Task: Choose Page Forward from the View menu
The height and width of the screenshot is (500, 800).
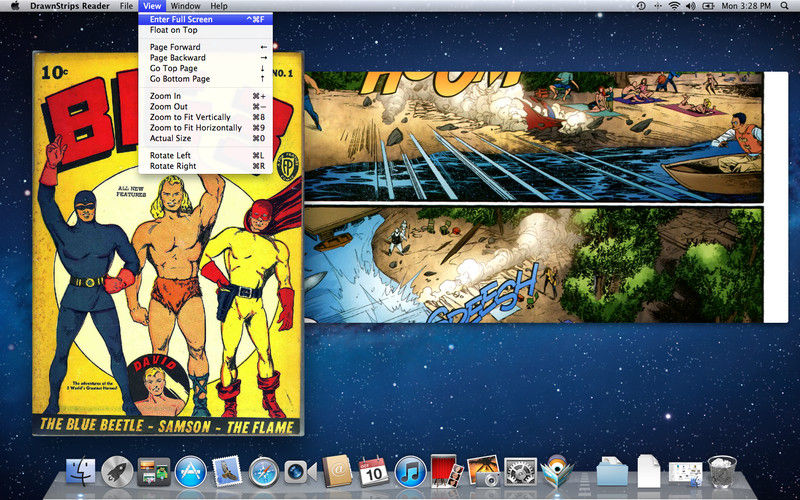Action: click(x=205, y=47)
